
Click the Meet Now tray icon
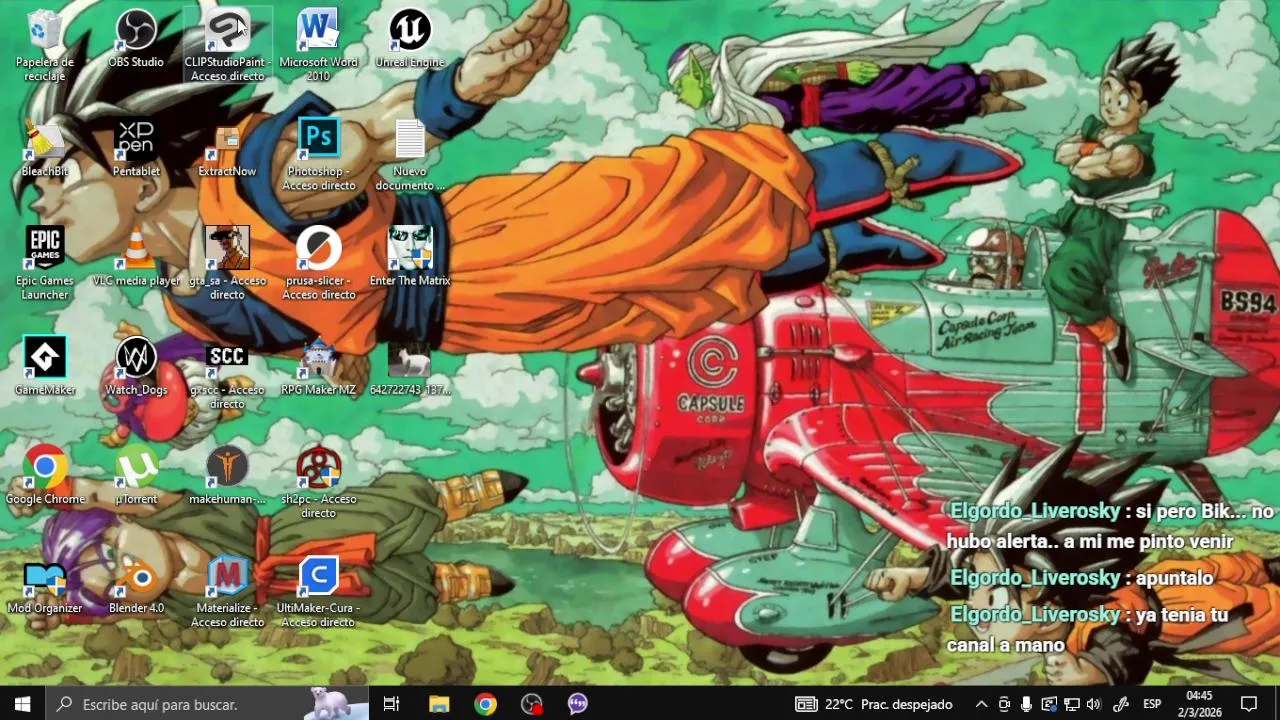click(x=1004, y=704)
